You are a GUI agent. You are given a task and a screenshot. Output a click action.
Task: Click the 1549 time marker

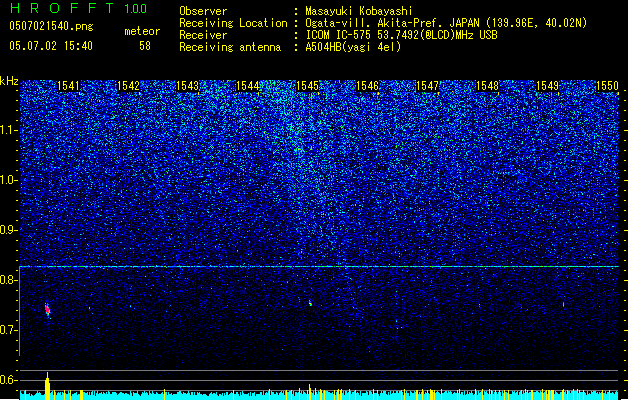[x=548, y=86]
